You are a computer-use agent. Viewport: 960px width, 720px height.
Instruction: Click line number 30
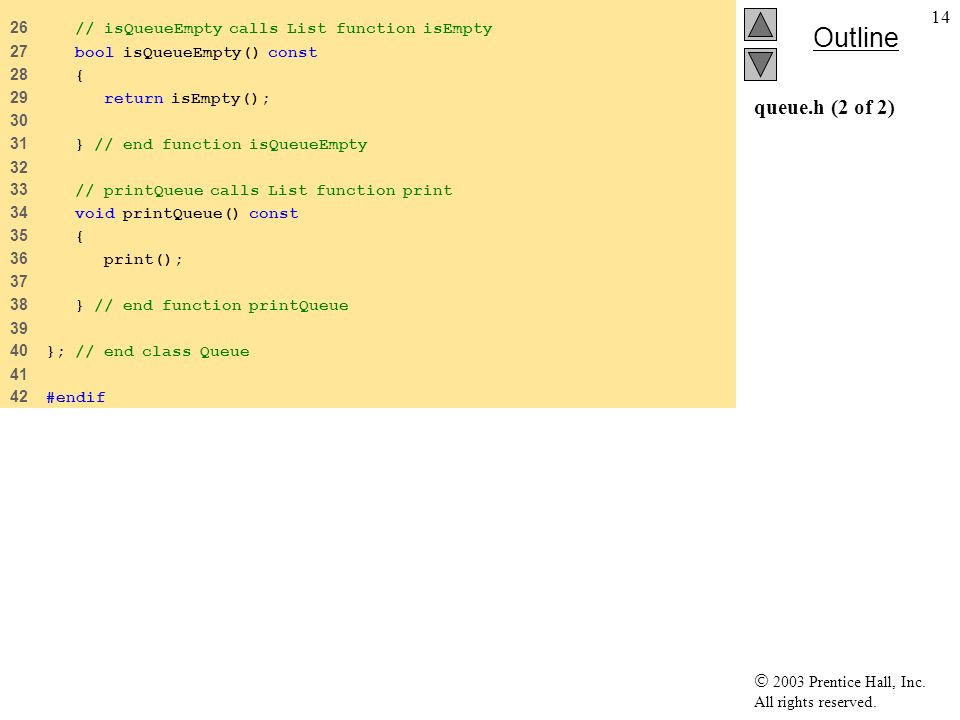(19, 121)
